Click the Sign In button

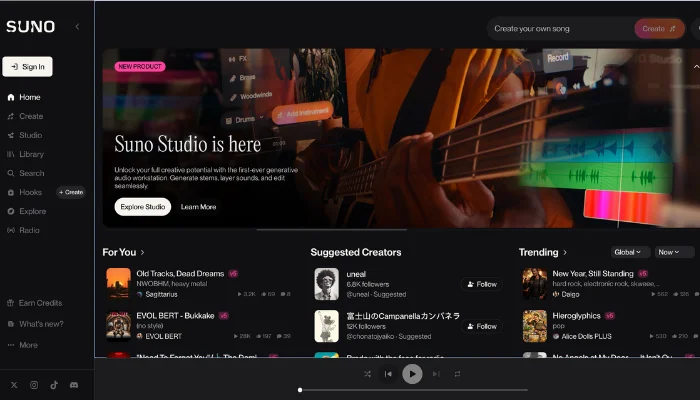27,67
